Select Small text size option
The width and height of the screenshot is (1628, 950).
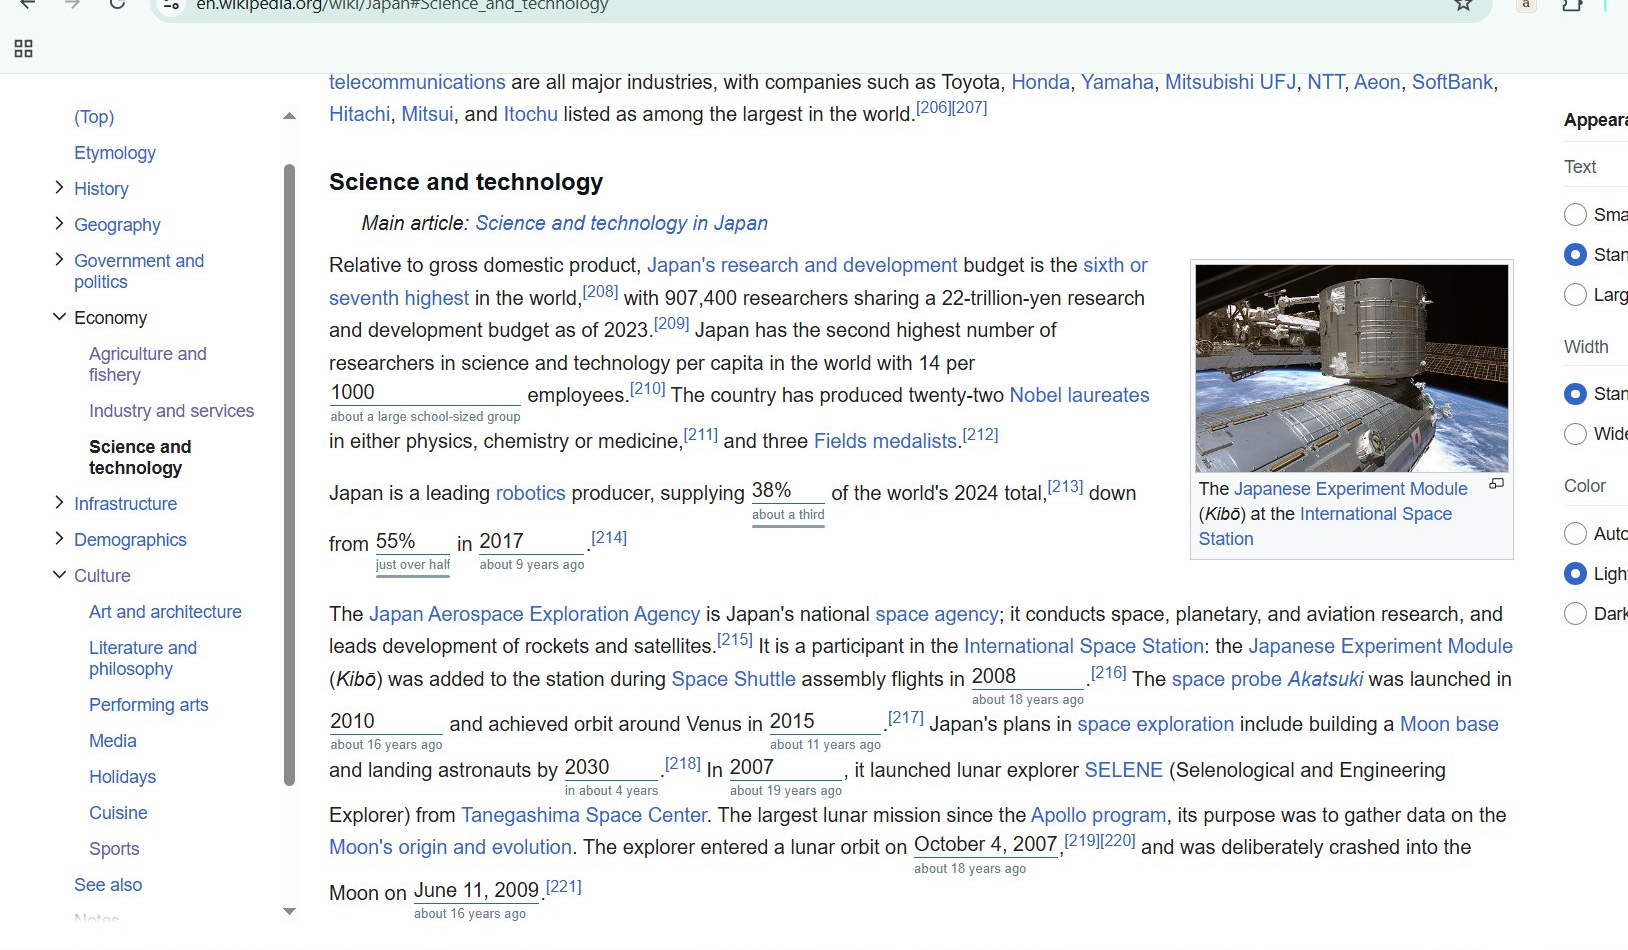coord(1575,214)
